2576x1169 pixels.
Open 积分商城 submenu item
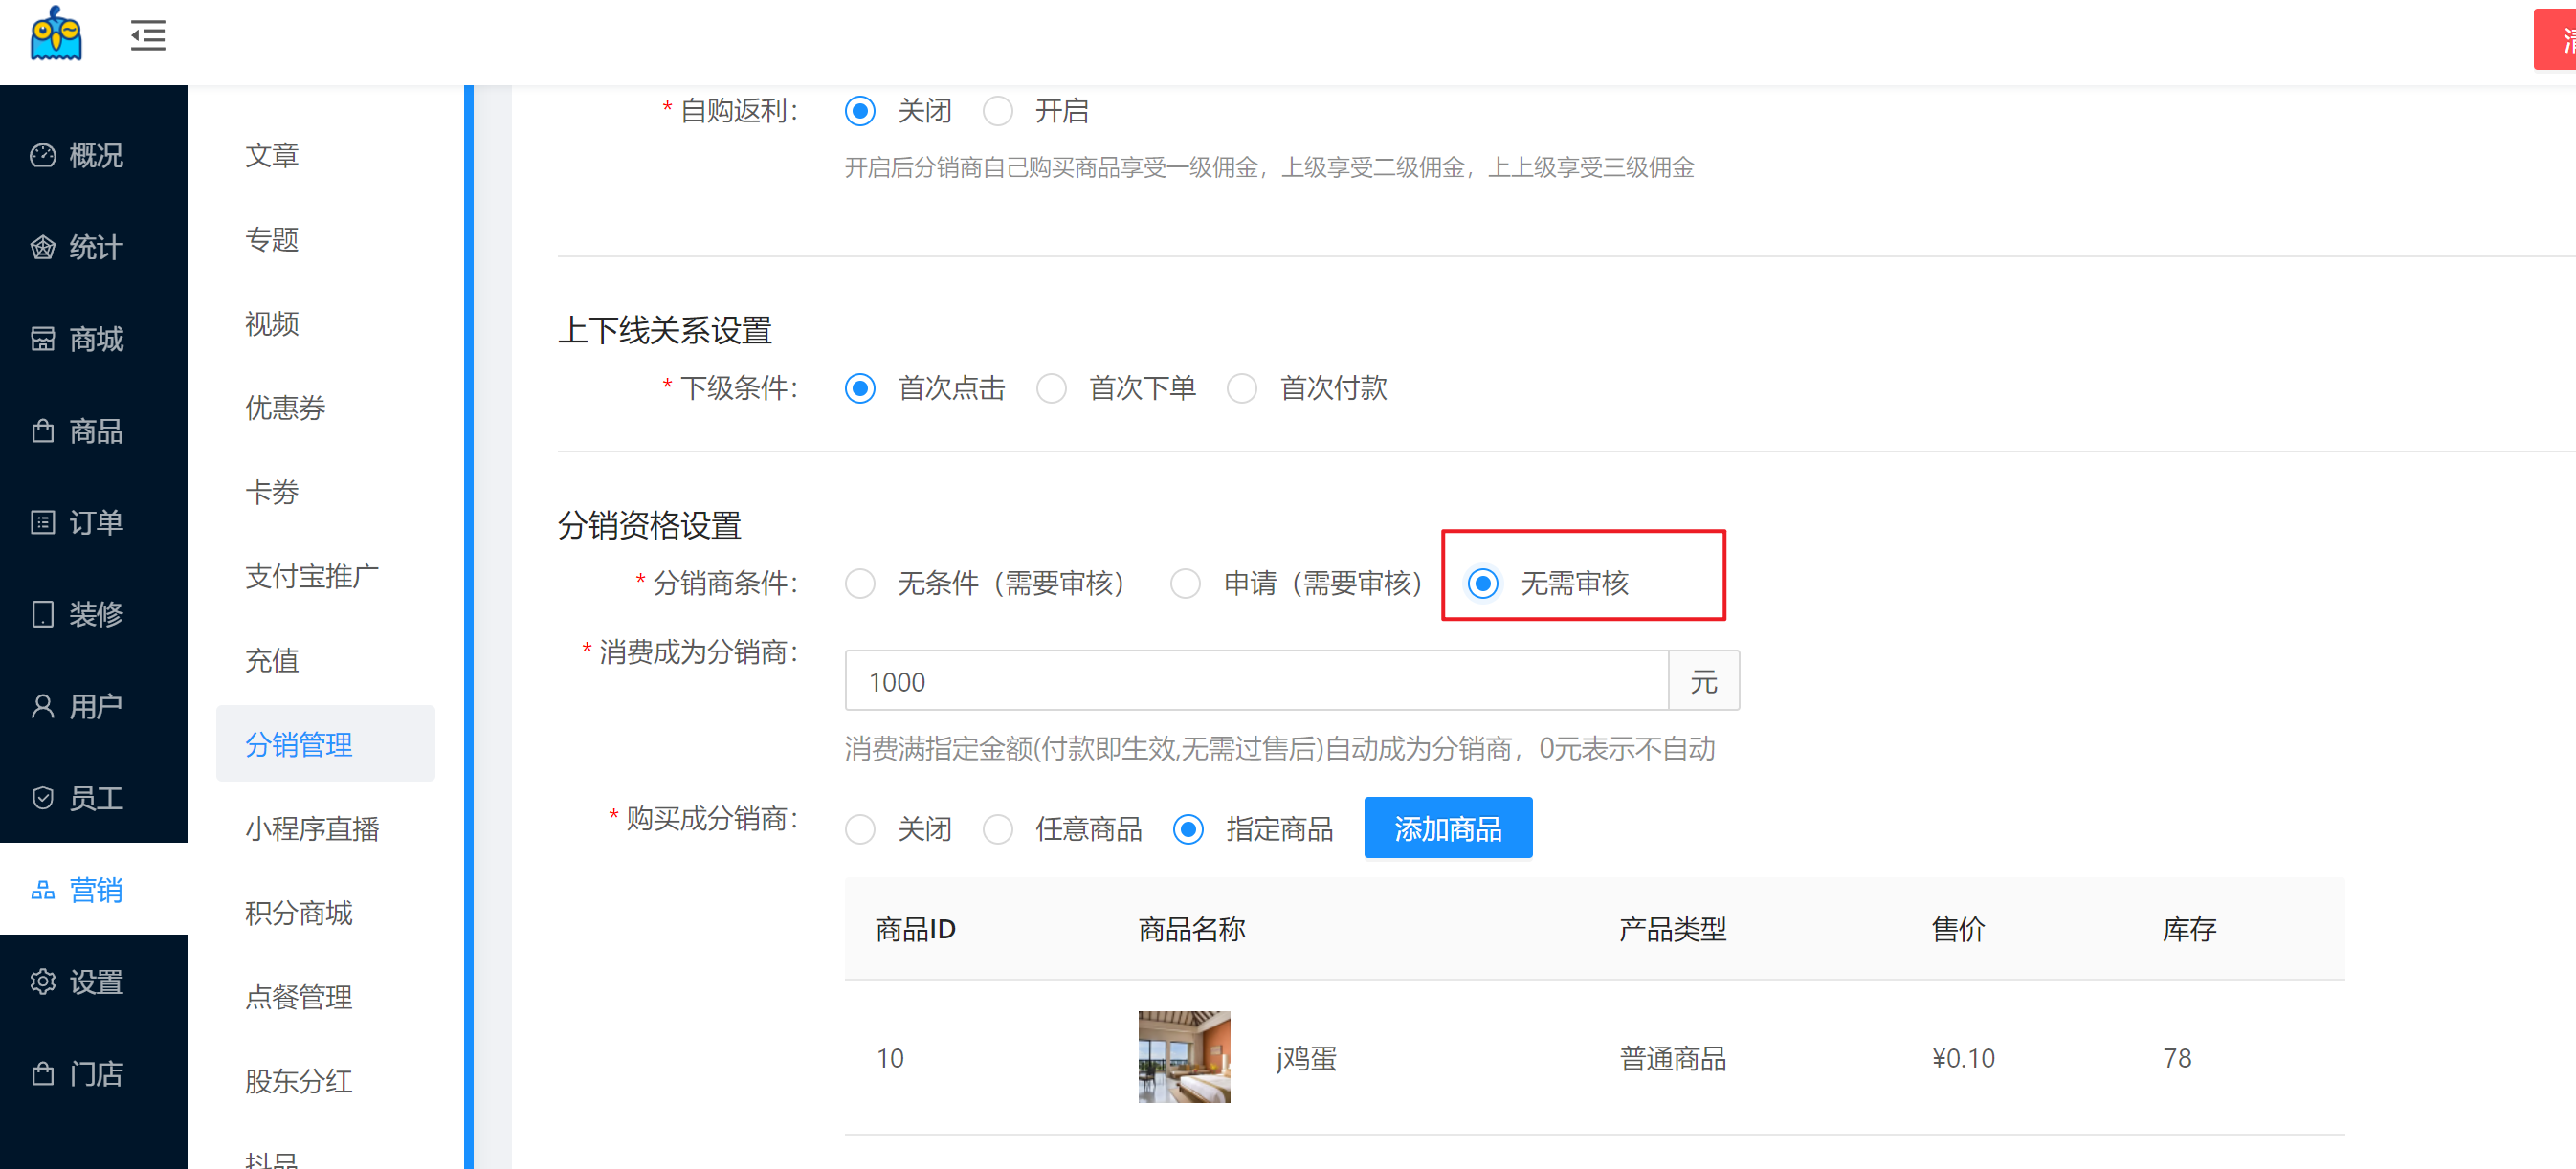pos(298,913)
